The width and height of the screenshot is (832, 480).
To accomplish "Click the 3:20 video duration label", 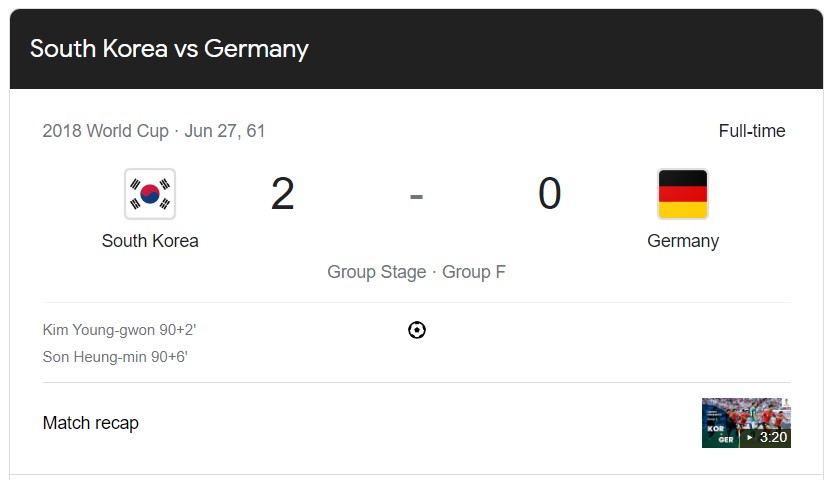I will (773, 438).
